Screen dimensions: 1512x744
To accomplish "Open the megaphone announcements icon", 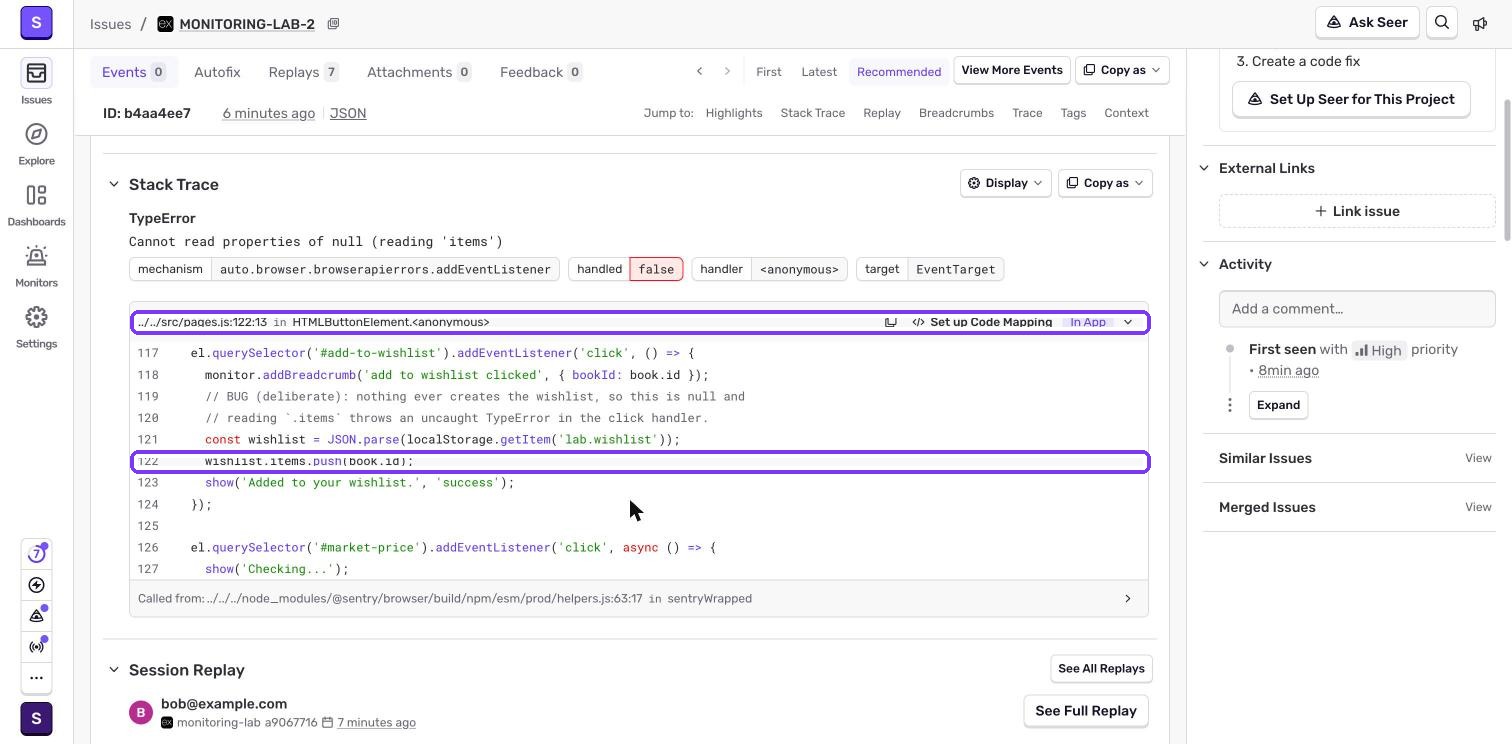I will (x=1480, y=23).
